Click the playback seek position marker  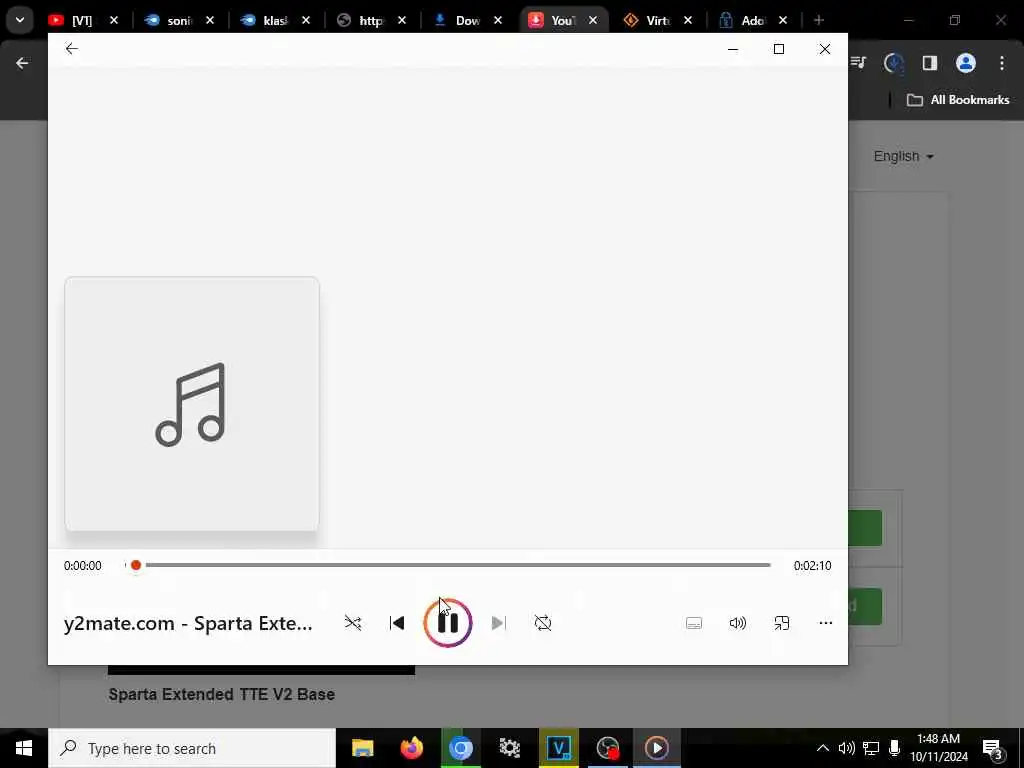click(x=136, y=565)
